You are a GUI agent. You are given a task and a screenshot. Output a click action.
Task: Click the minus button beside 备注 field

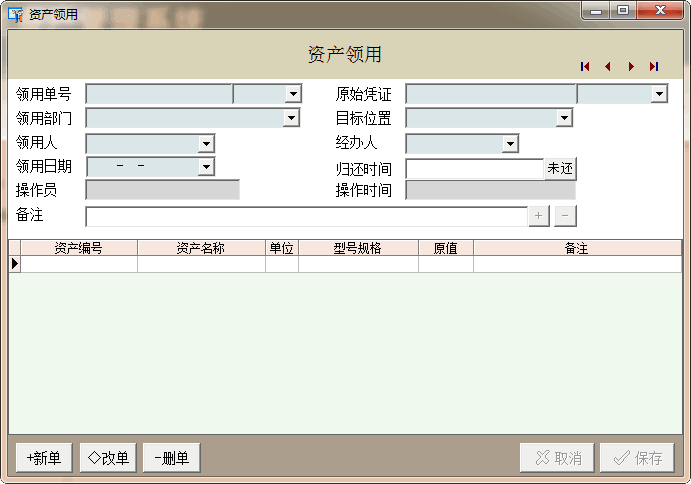pos(565,216)
